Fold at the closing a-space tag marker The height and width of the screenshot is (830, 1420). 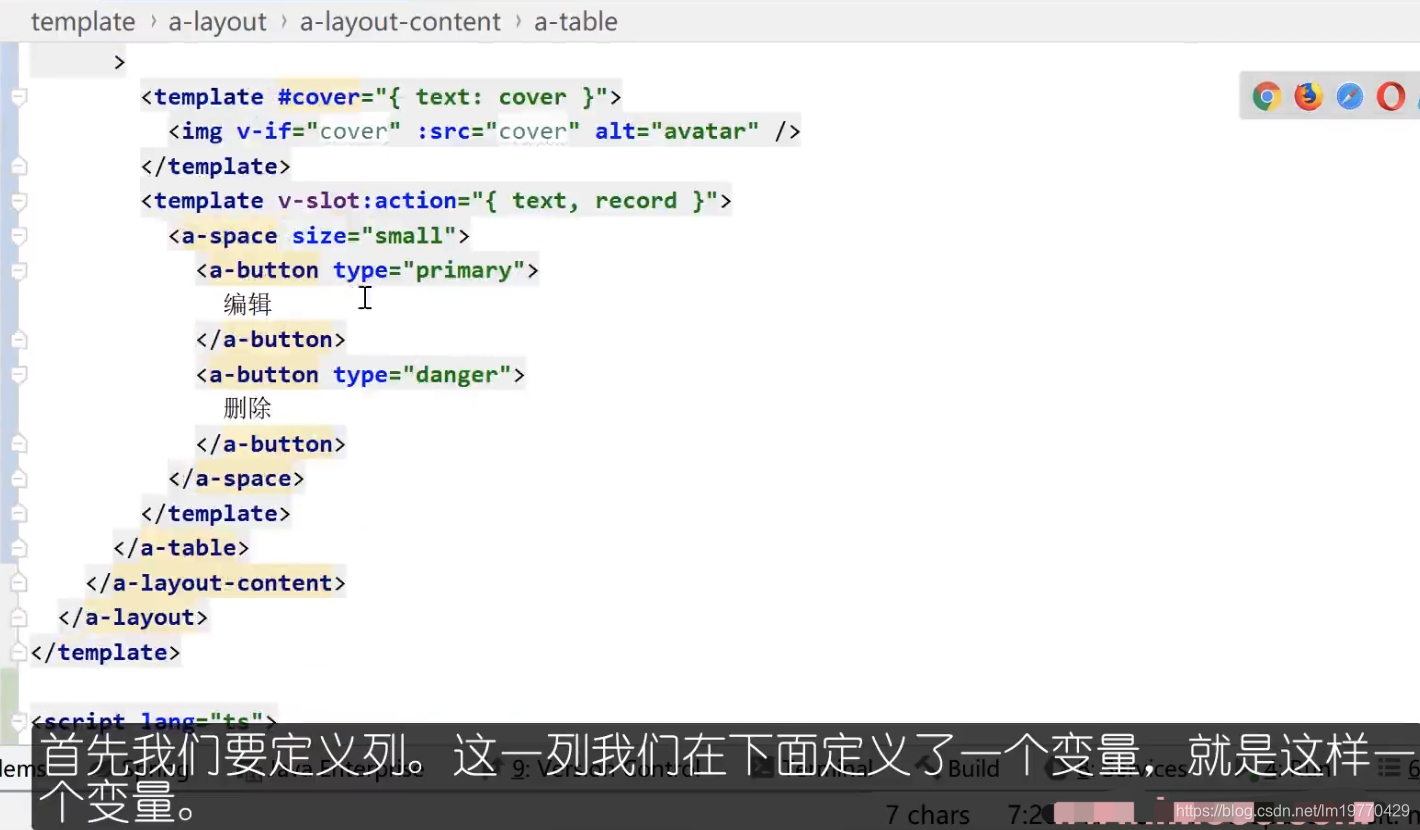[x=18, y=479]
